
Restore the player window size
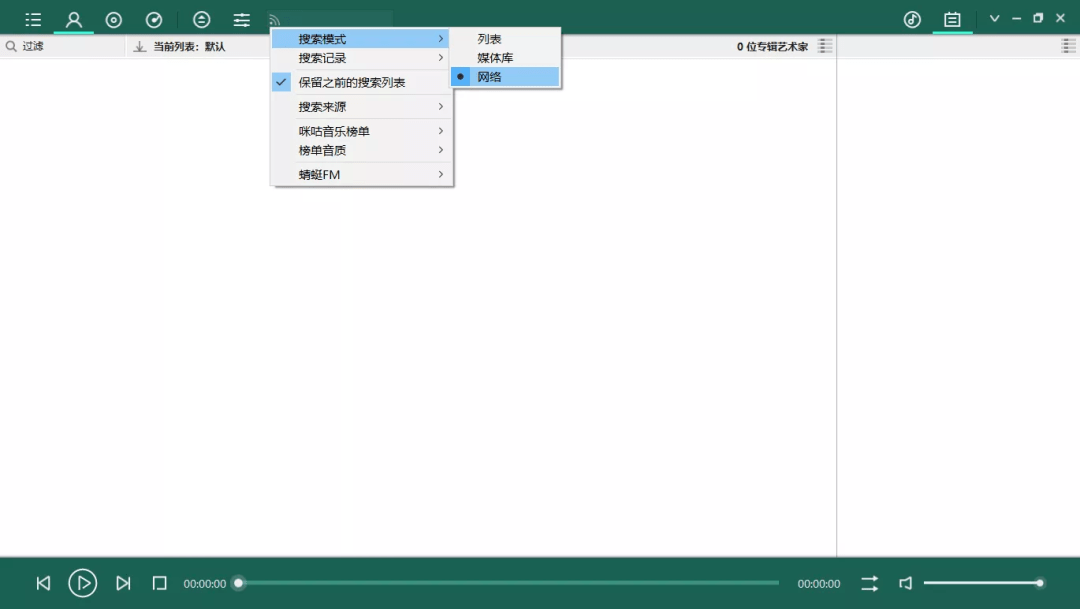click(1038, 19)
